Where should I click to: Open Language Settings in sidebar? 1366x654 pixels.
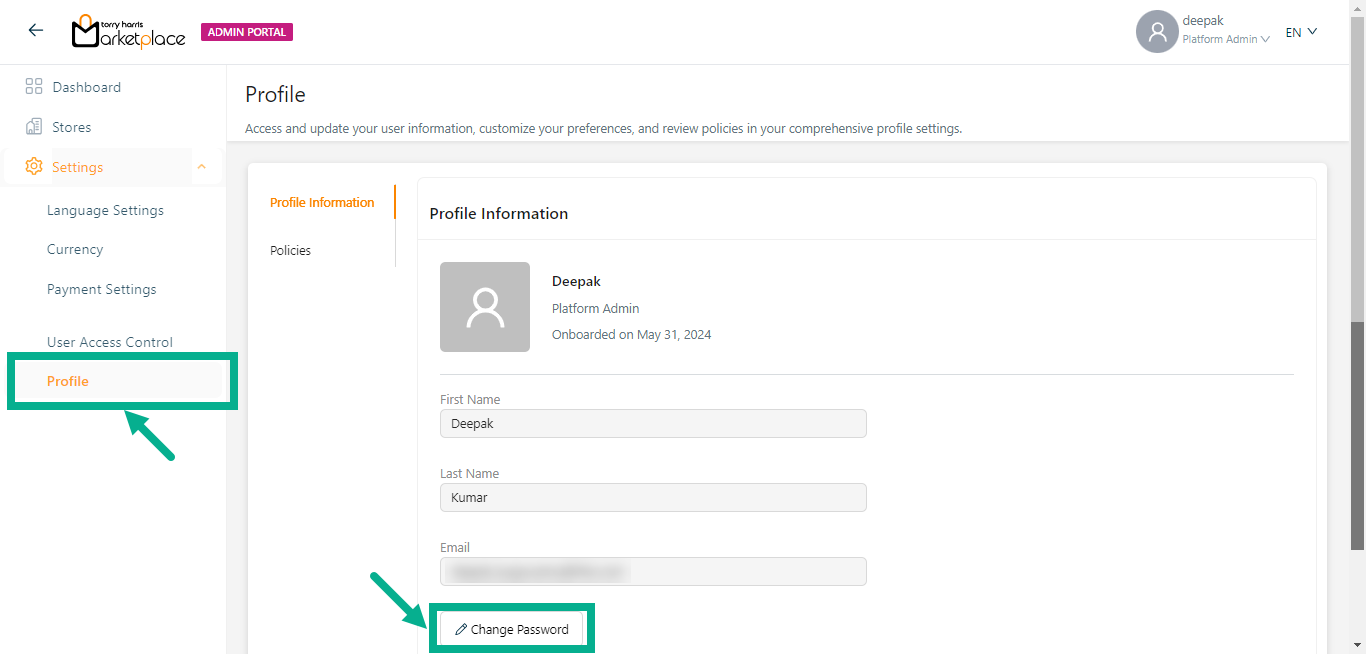tap(105, 210)
